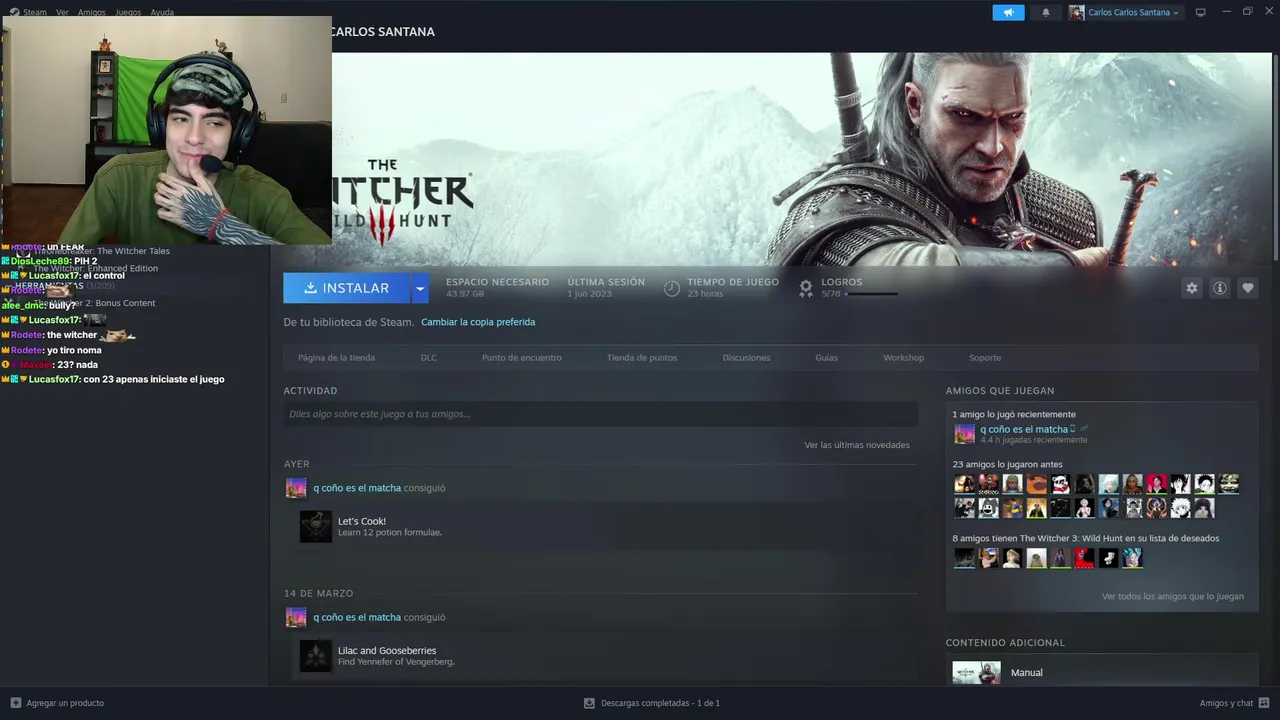The image size is (1280, 720).
Task: Open q coño es el matcha under Amigos que juegan
Action: point(1024,429)
